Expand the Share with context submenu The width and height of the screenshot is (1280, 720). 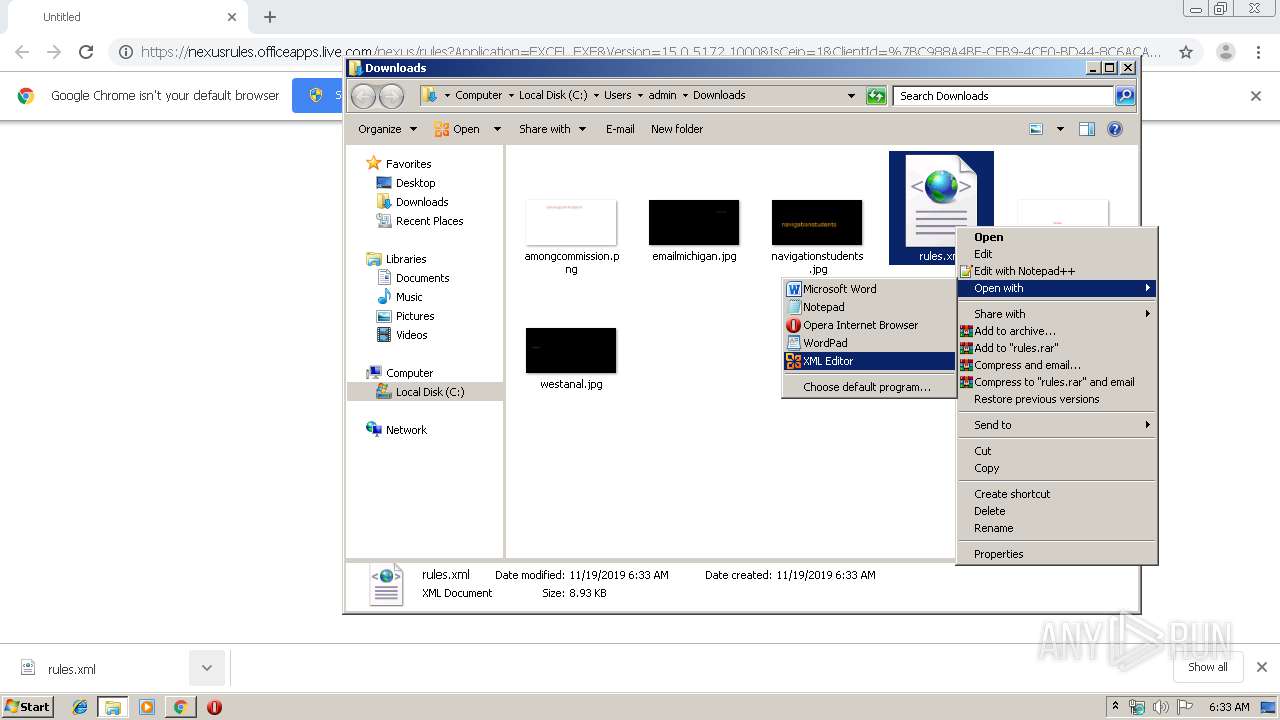(x=1057, y=314)
